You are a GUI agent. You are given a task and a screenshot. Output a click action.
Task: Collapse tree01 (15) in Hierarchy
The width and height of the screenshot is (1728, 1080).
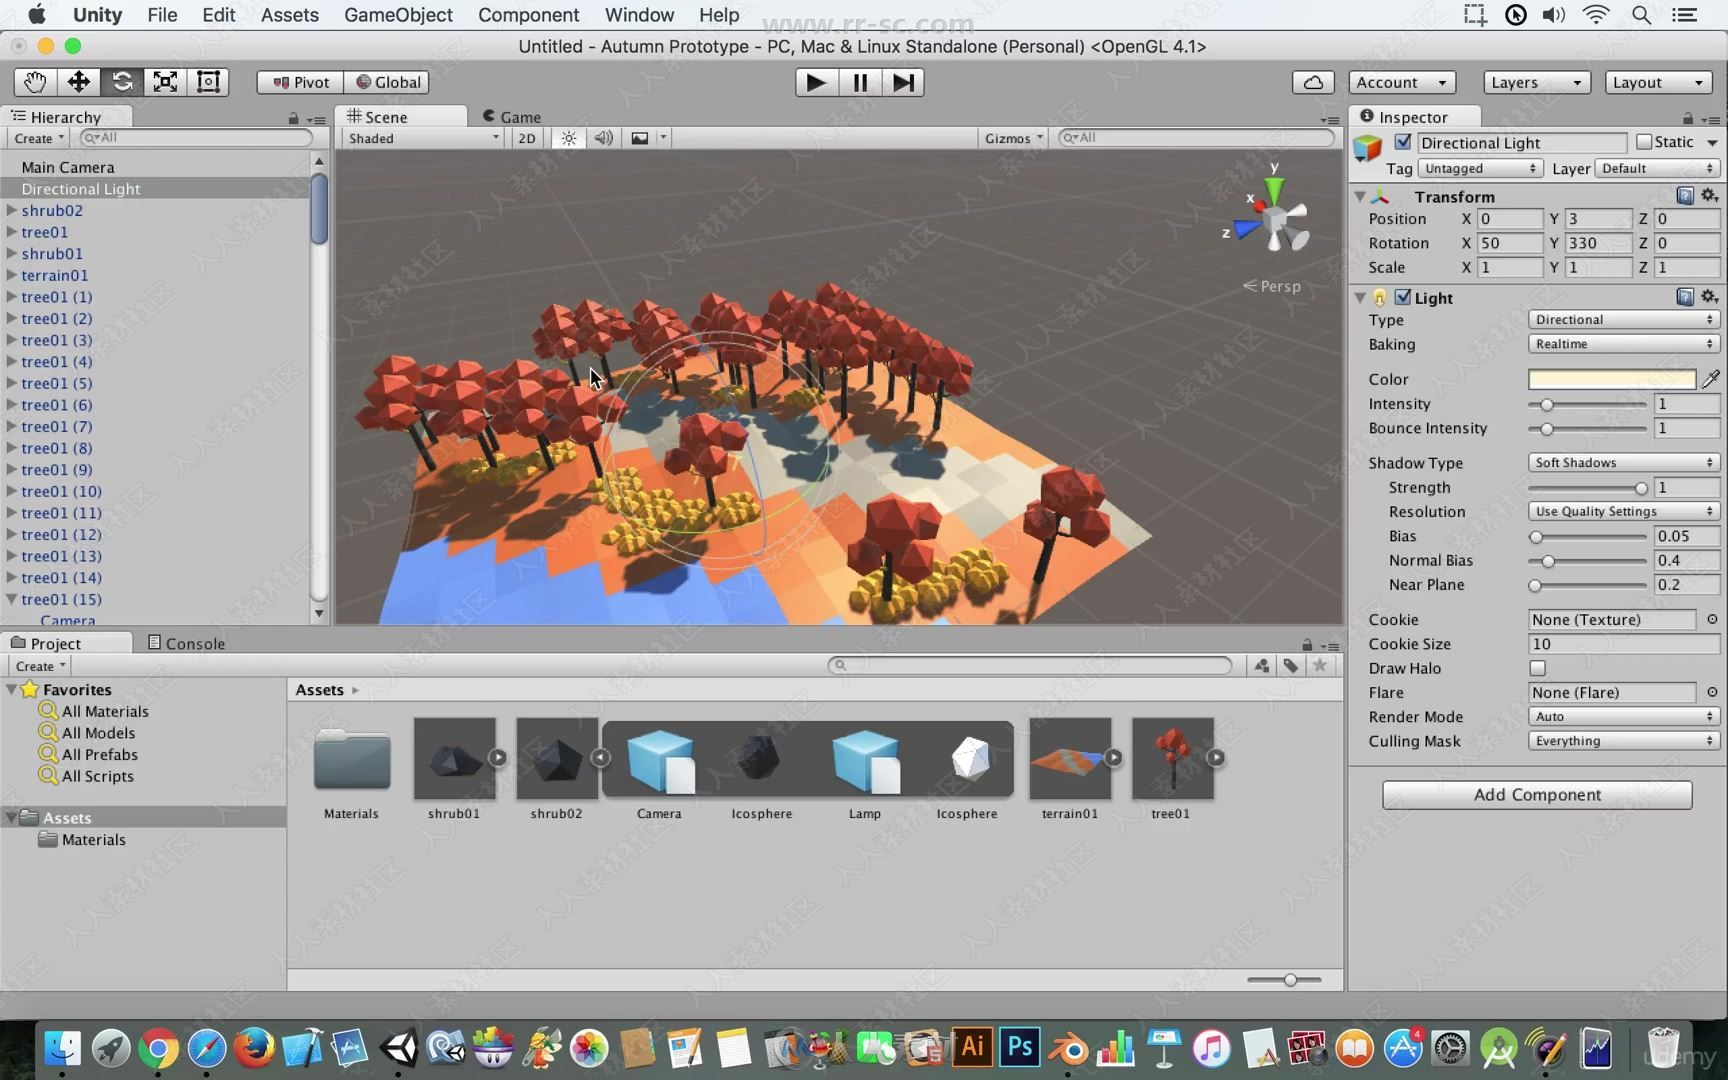(x=11, y=599)
